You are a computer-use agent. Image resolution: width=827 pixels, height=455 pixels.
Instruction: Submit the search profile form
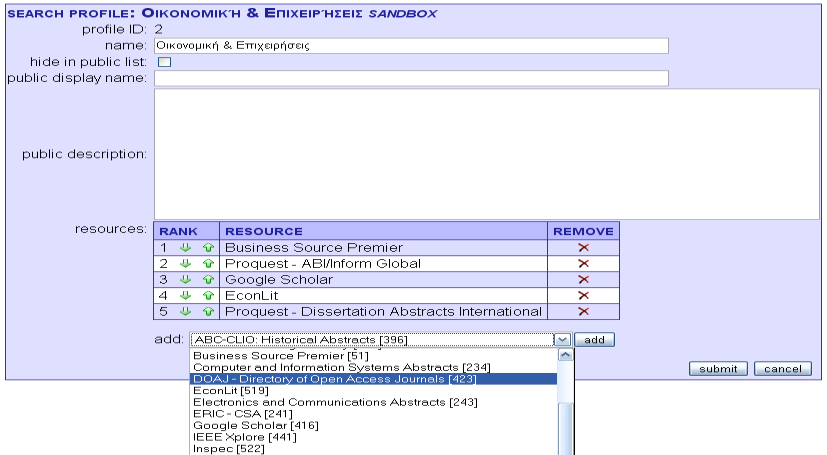pyautogui.click(x=718, y=369)
